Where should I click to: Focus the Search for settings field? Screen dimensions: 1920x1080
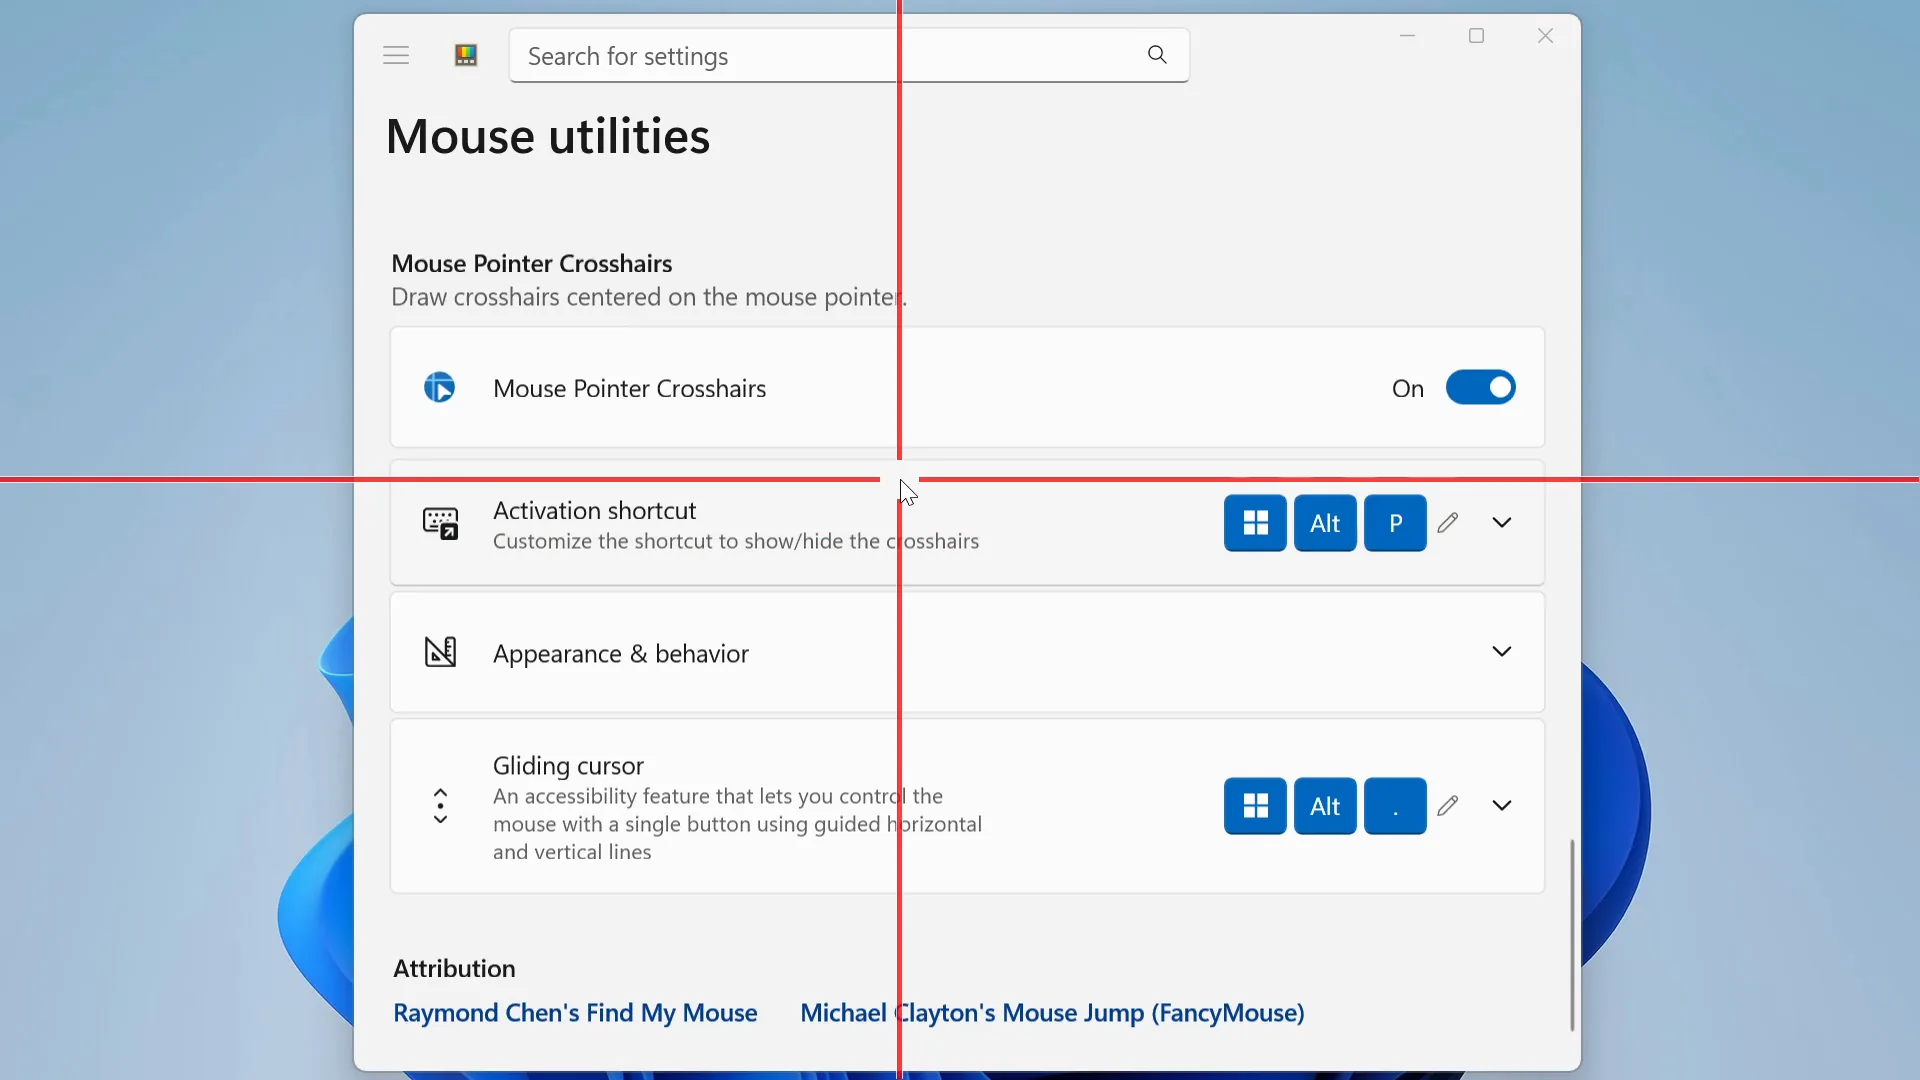pyautogui.click(x=849, y=56)
